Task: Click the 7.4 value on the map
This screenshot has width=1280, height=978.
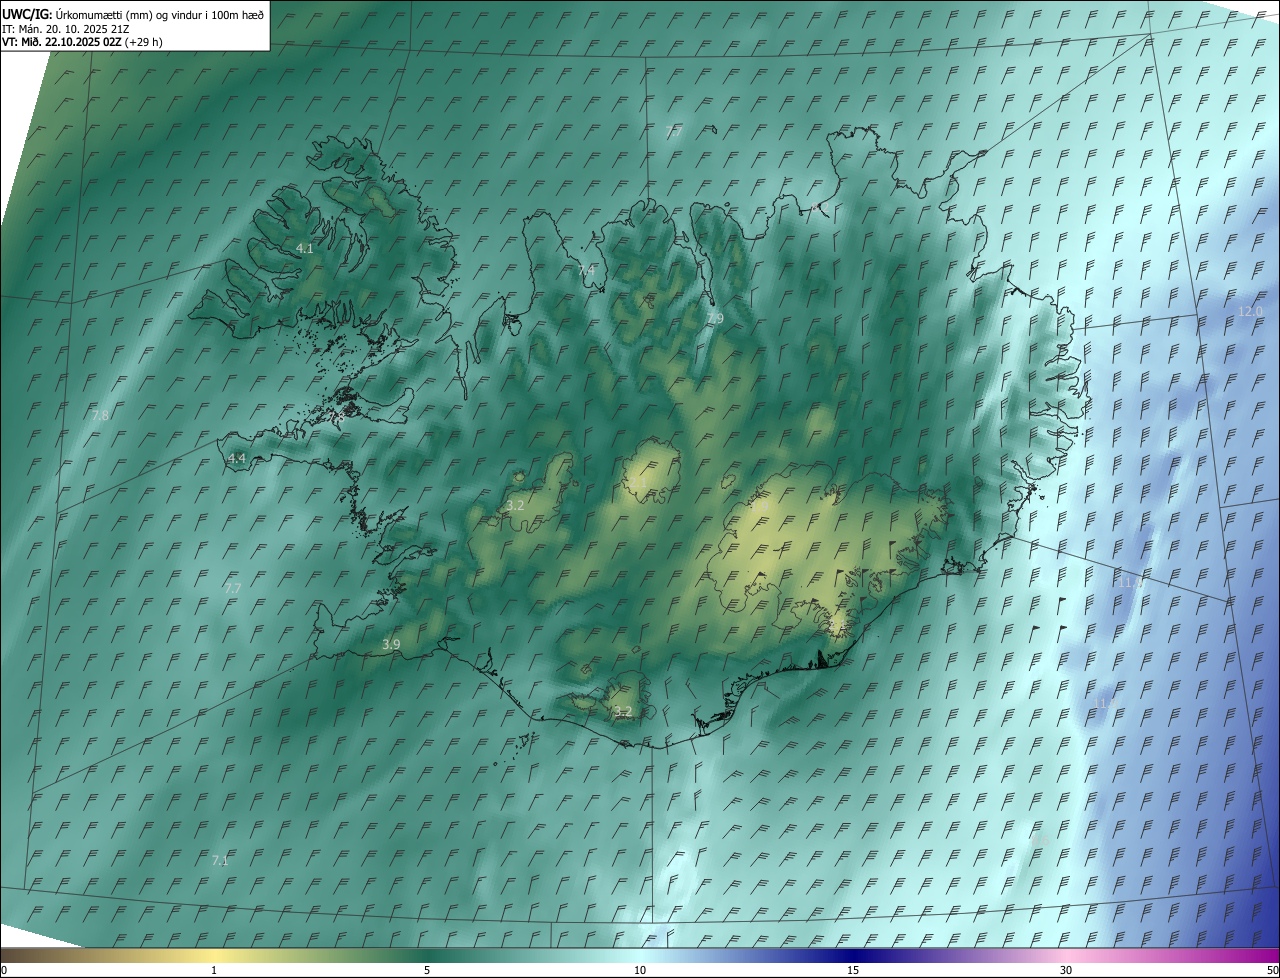Action: point(586,270)
